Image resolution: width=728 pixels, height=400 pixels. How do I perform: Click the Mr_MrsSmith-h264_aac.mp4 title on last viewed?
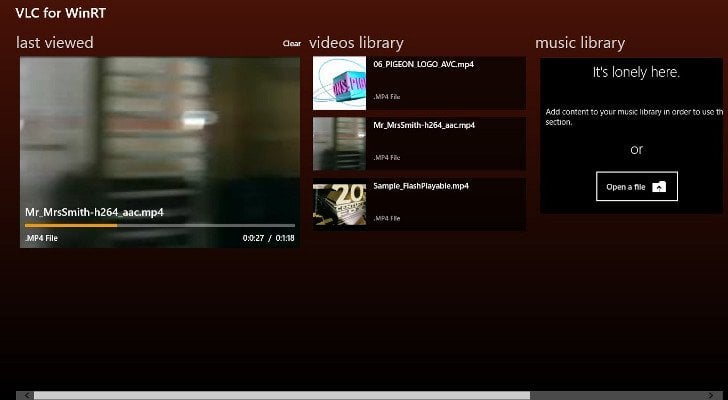click(x=94, y=213)
